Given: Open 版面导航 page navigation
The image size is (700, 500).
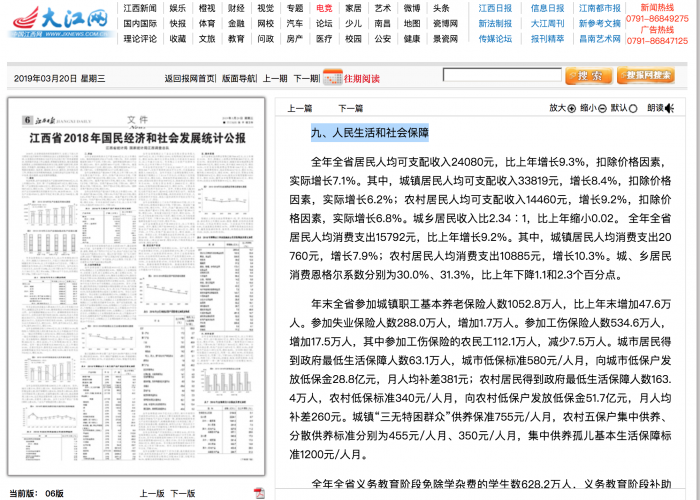Looking at the screenshot, I should coord(238,78).
